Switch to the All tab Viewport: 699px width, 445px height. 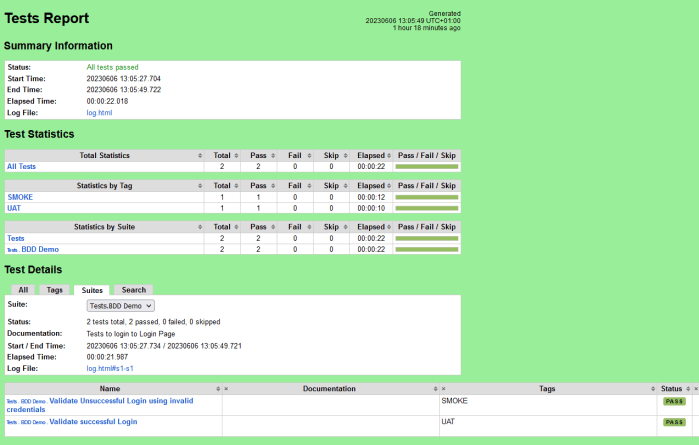[x=23, y=290]
